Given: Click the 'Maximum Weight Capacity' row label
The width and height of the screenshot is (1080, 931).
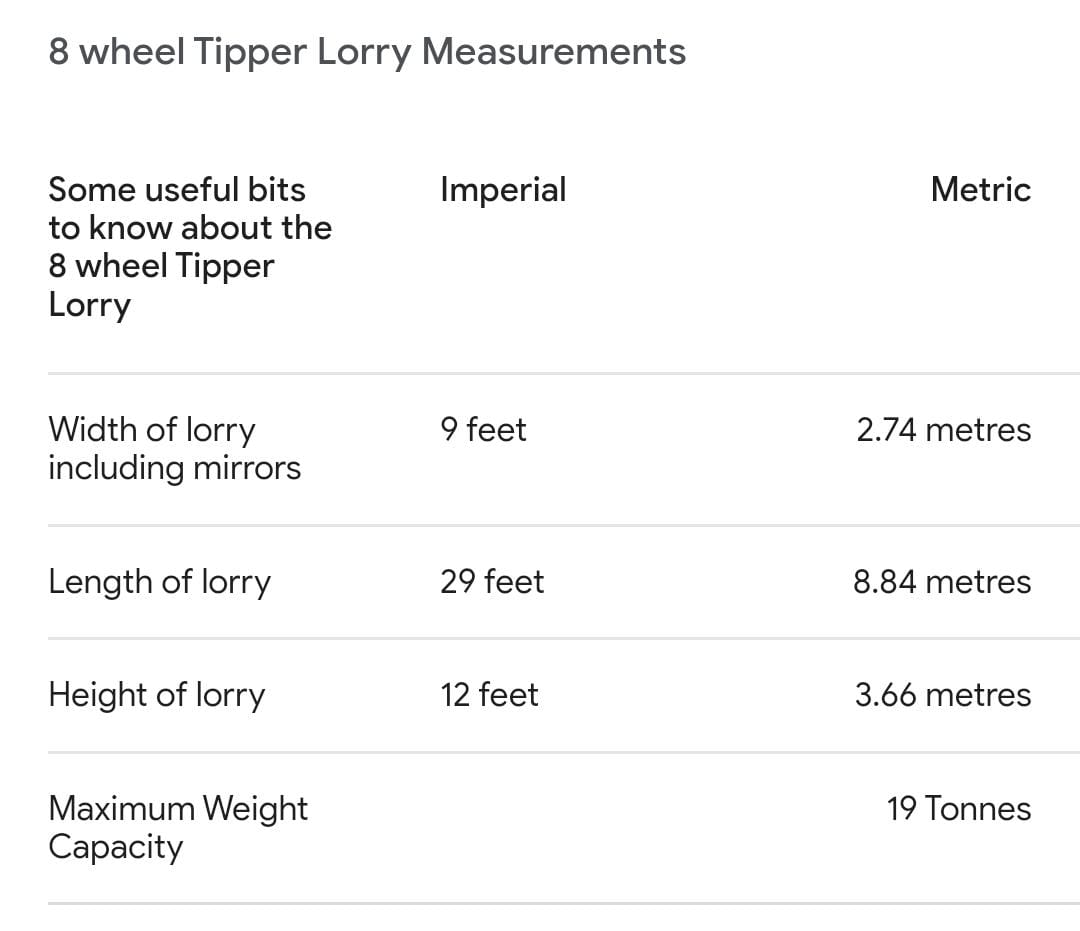Looking at the screenshot, I should pos(178,827).
